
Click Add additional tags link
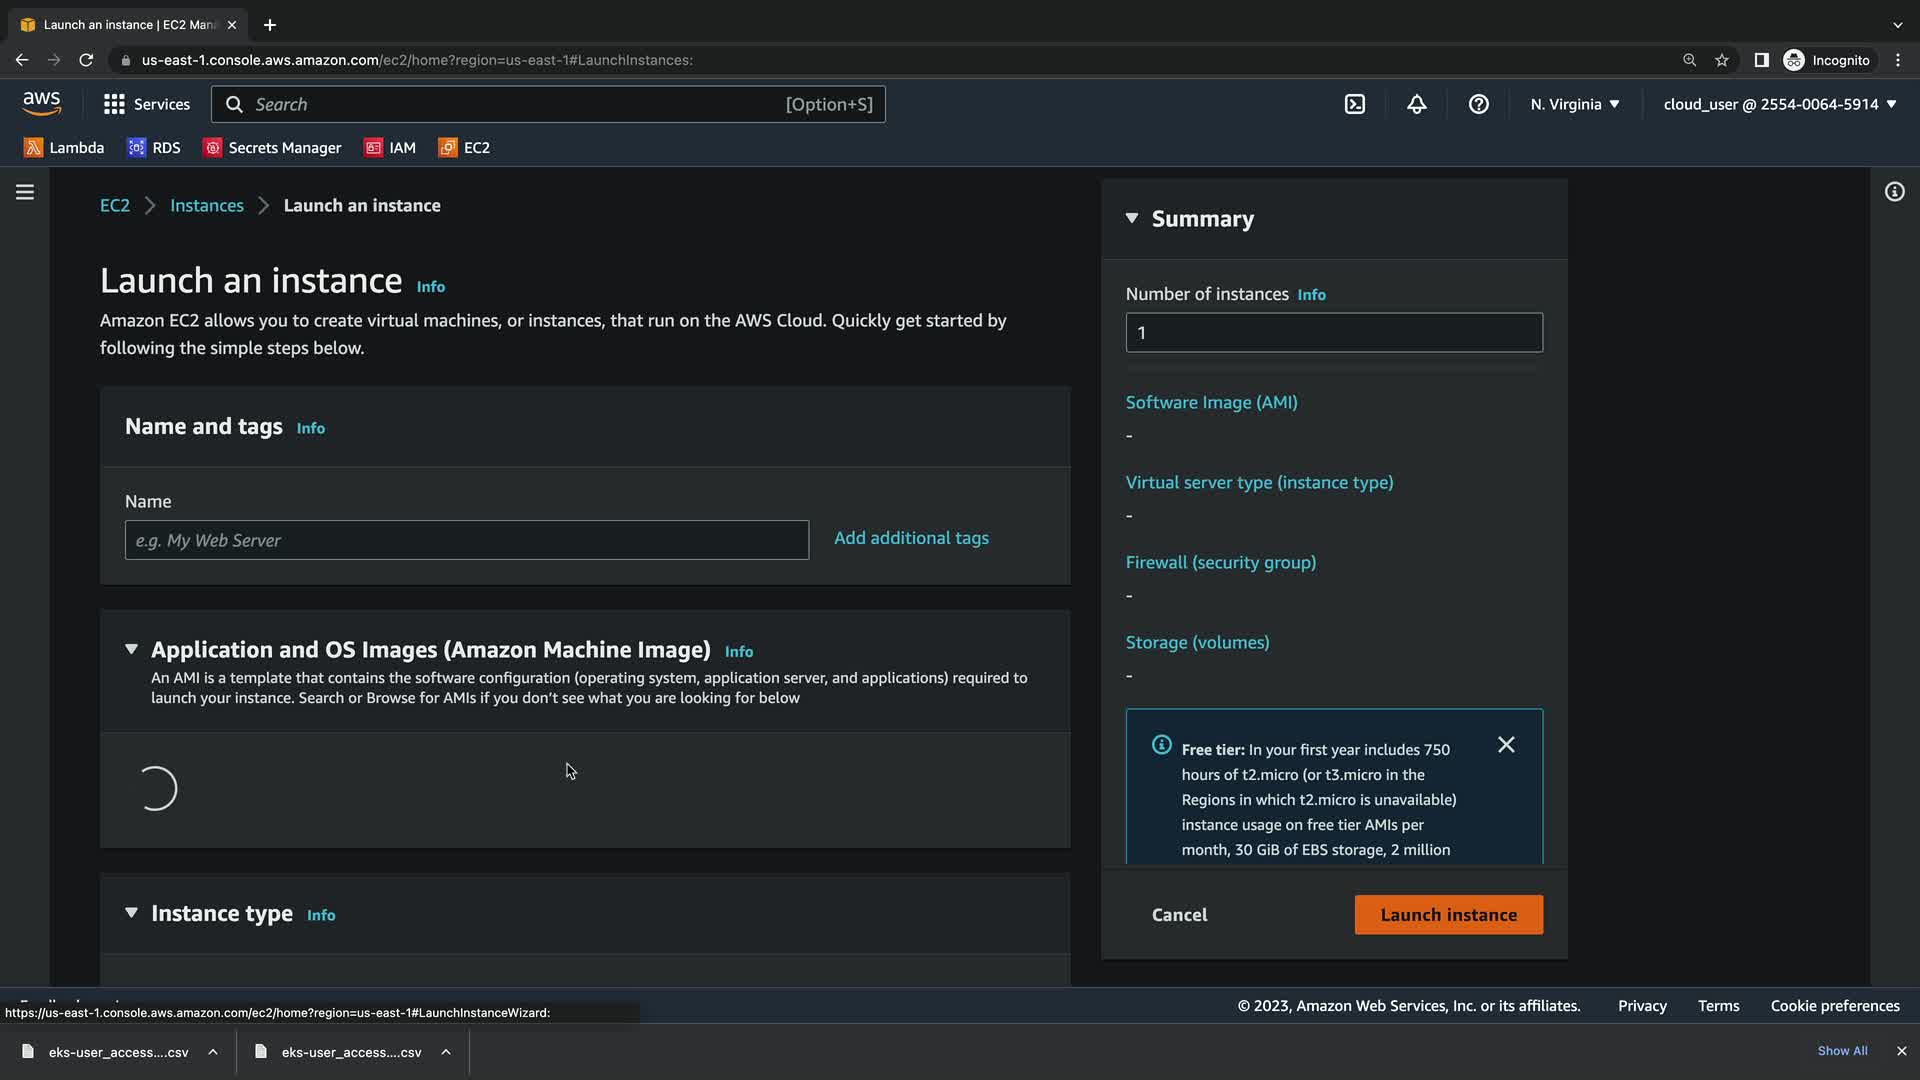[x=911, y=538]
